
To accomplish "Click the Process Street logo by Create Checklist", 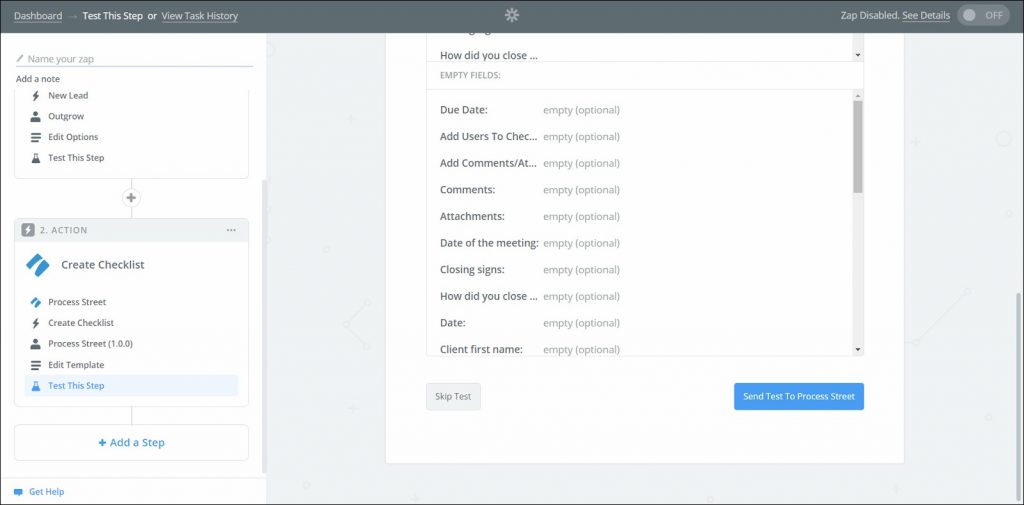I will 37,265.
